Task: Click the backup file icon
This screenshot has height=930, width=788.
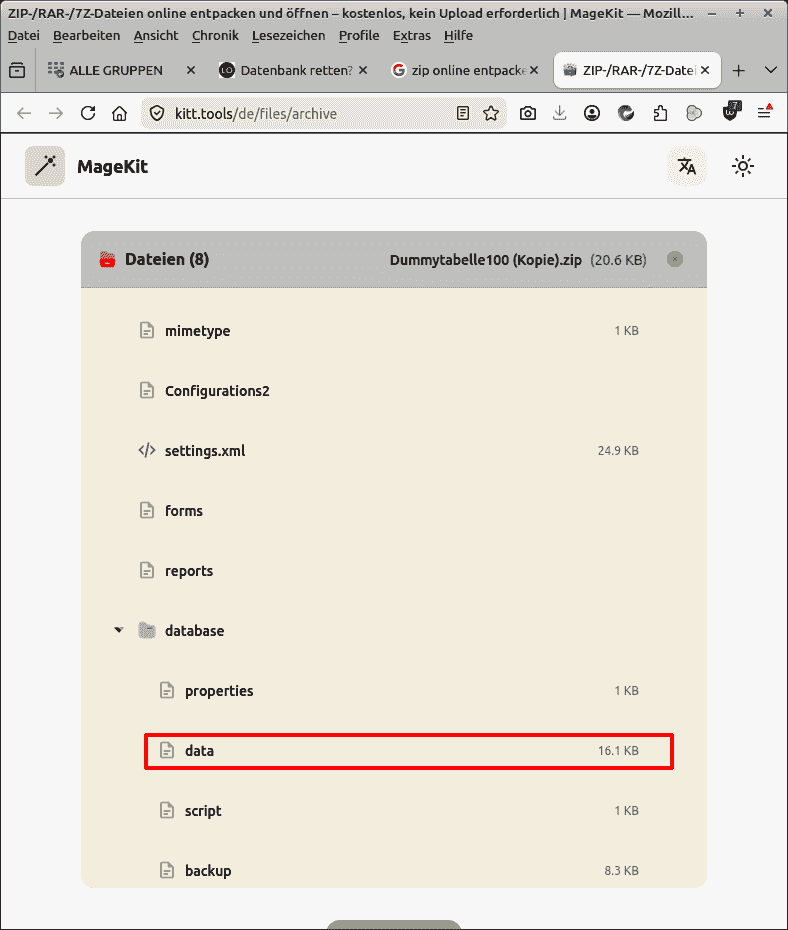Action: [168, 871]
